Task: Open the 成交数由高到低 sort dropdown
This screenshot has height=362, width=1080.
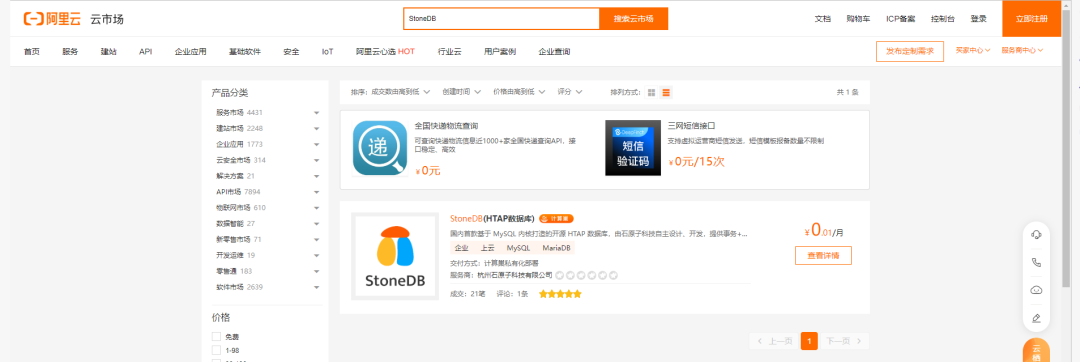Action: pos(391,92)
